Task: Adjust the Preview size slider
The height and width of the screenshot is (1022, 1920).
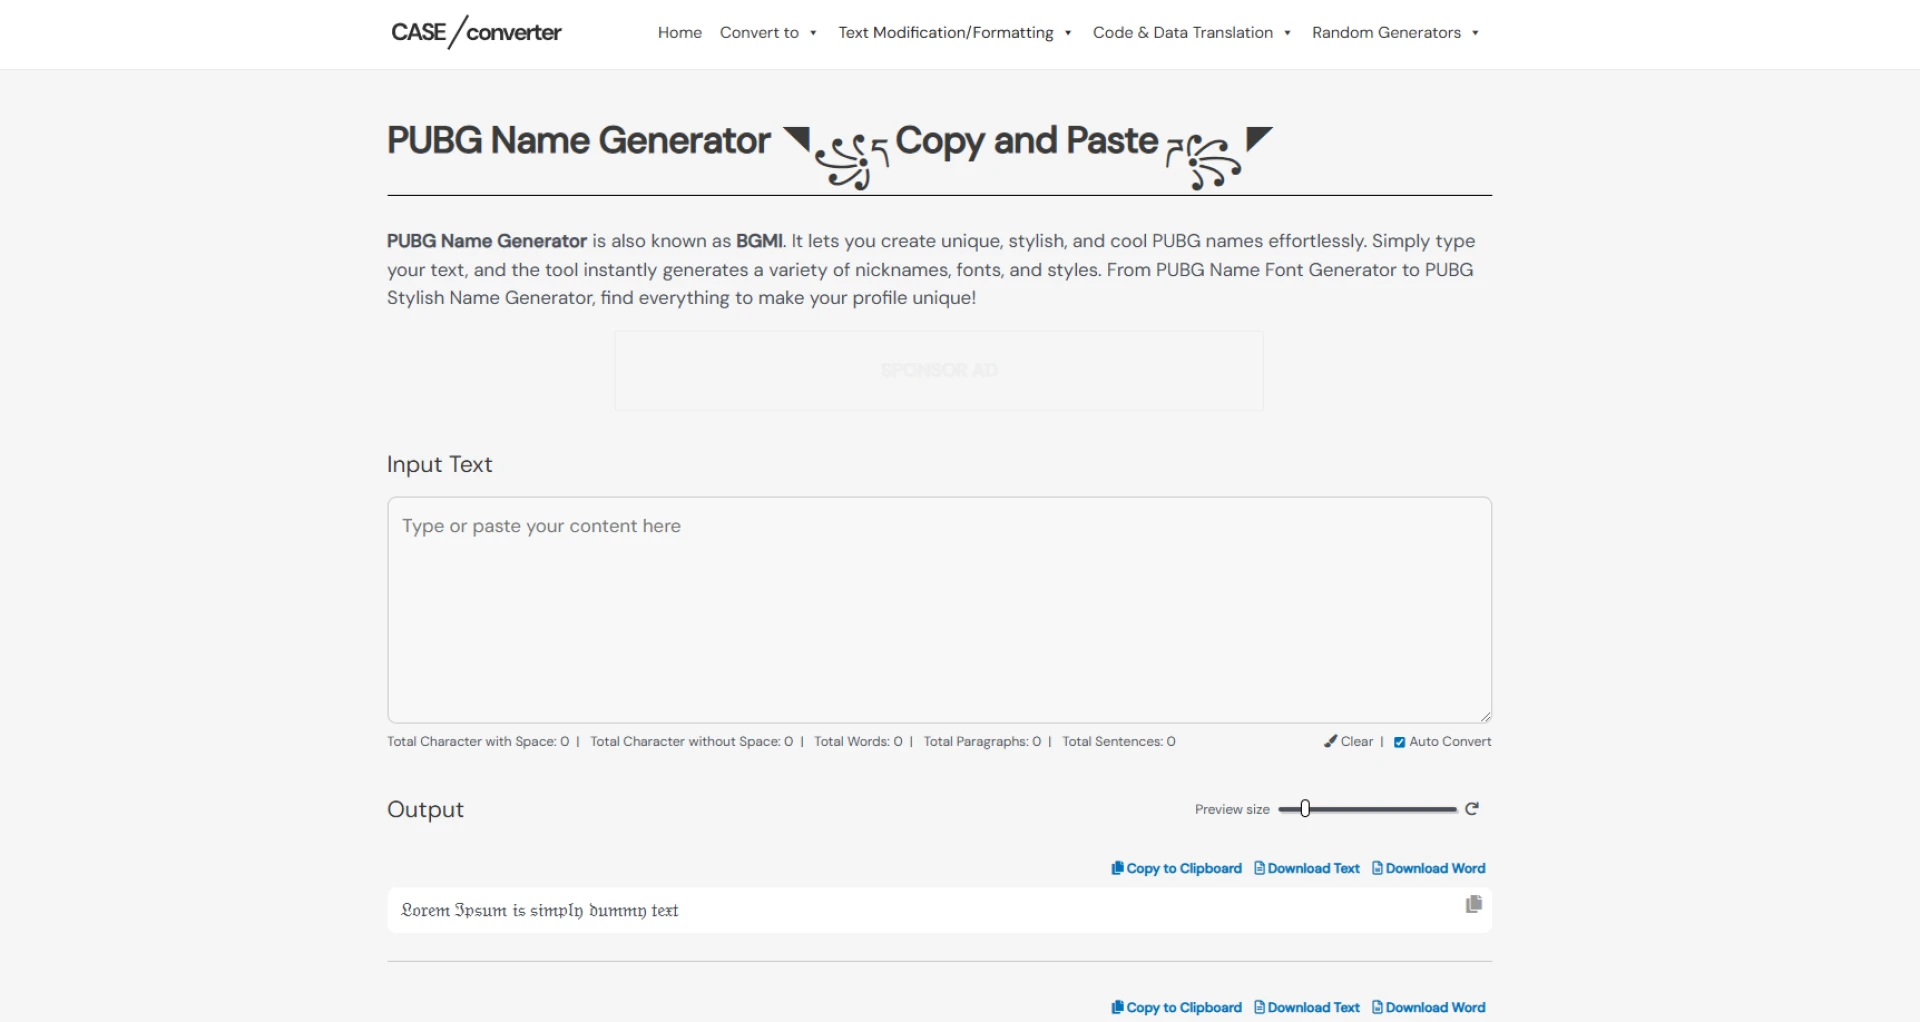Action: pyautogui.click(x=1305, y=808)
